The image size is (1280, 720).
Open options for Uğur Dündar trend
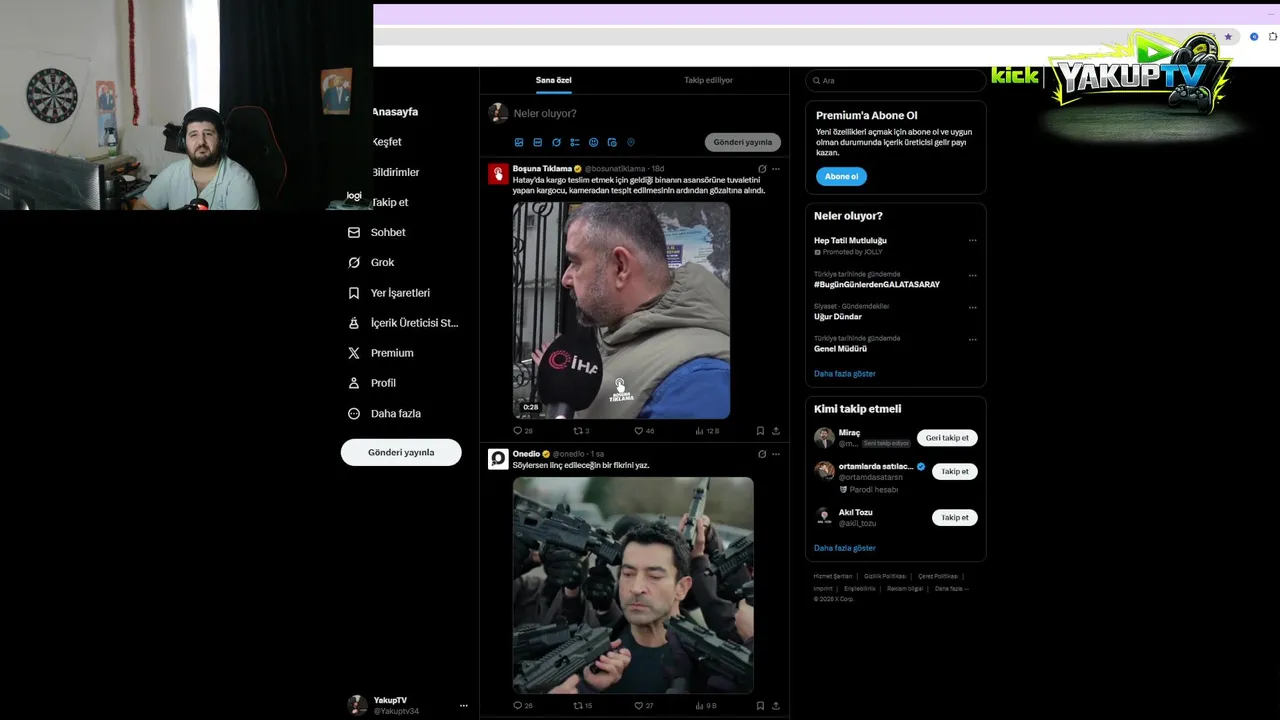(972, 307)
